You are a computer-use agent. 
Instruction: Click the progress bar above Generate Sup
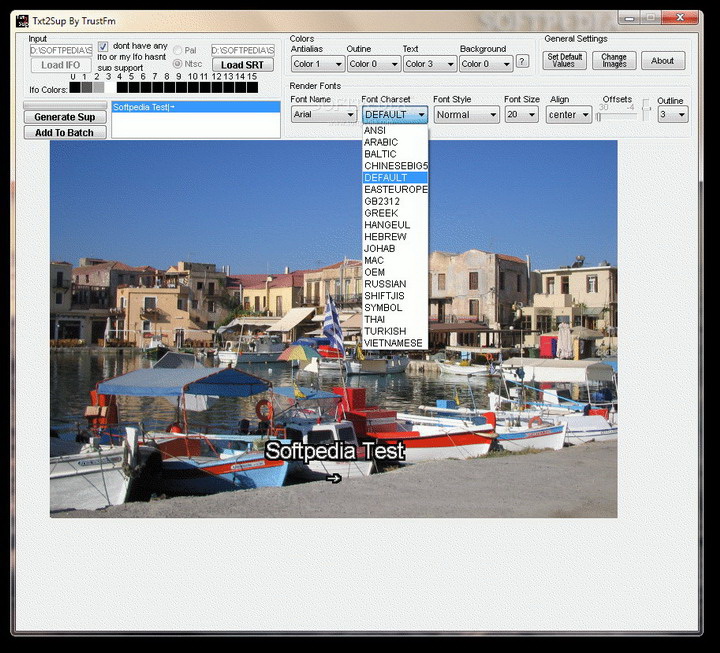(65, 106)
